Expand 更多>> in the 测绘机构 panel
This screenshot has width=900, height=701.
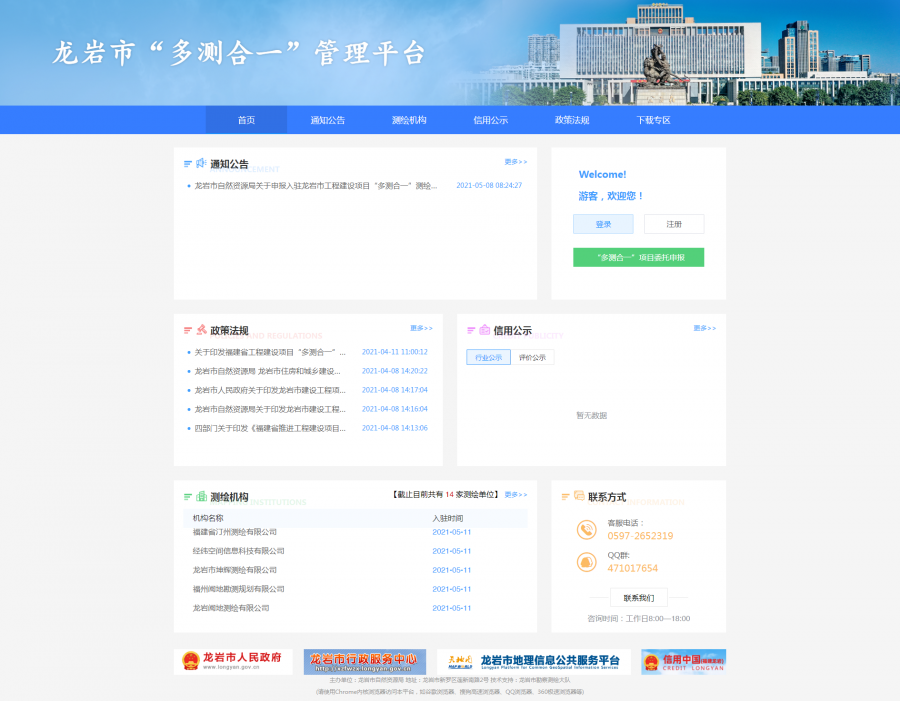[x=515, y=495]
